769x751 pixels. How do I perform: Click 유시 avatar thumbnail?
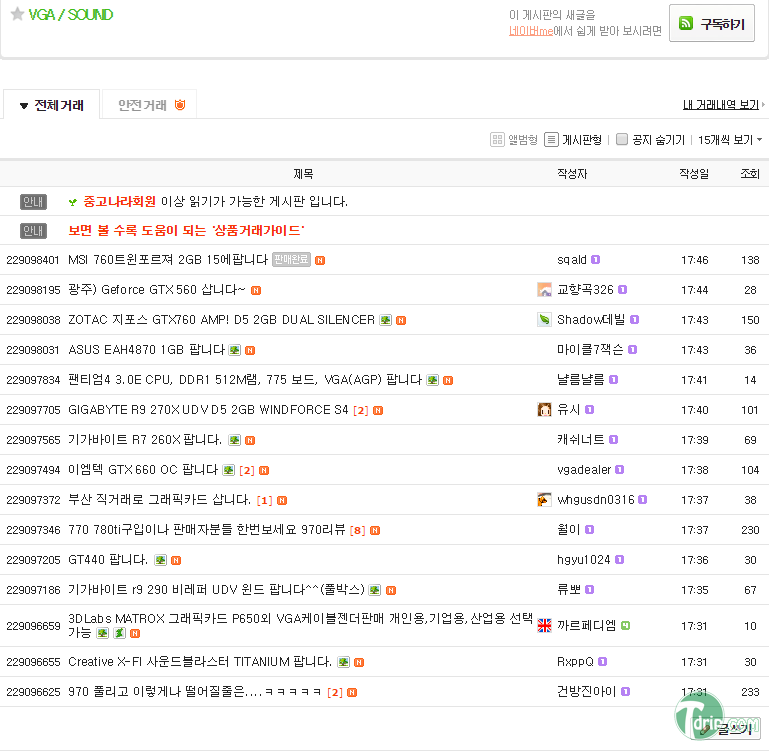[x=544, y=409]
